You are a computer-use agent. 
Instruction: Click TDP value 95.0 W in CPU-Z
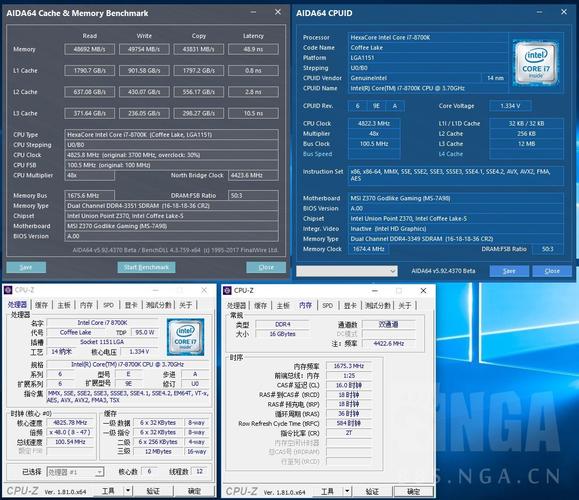tap(145, 332)
